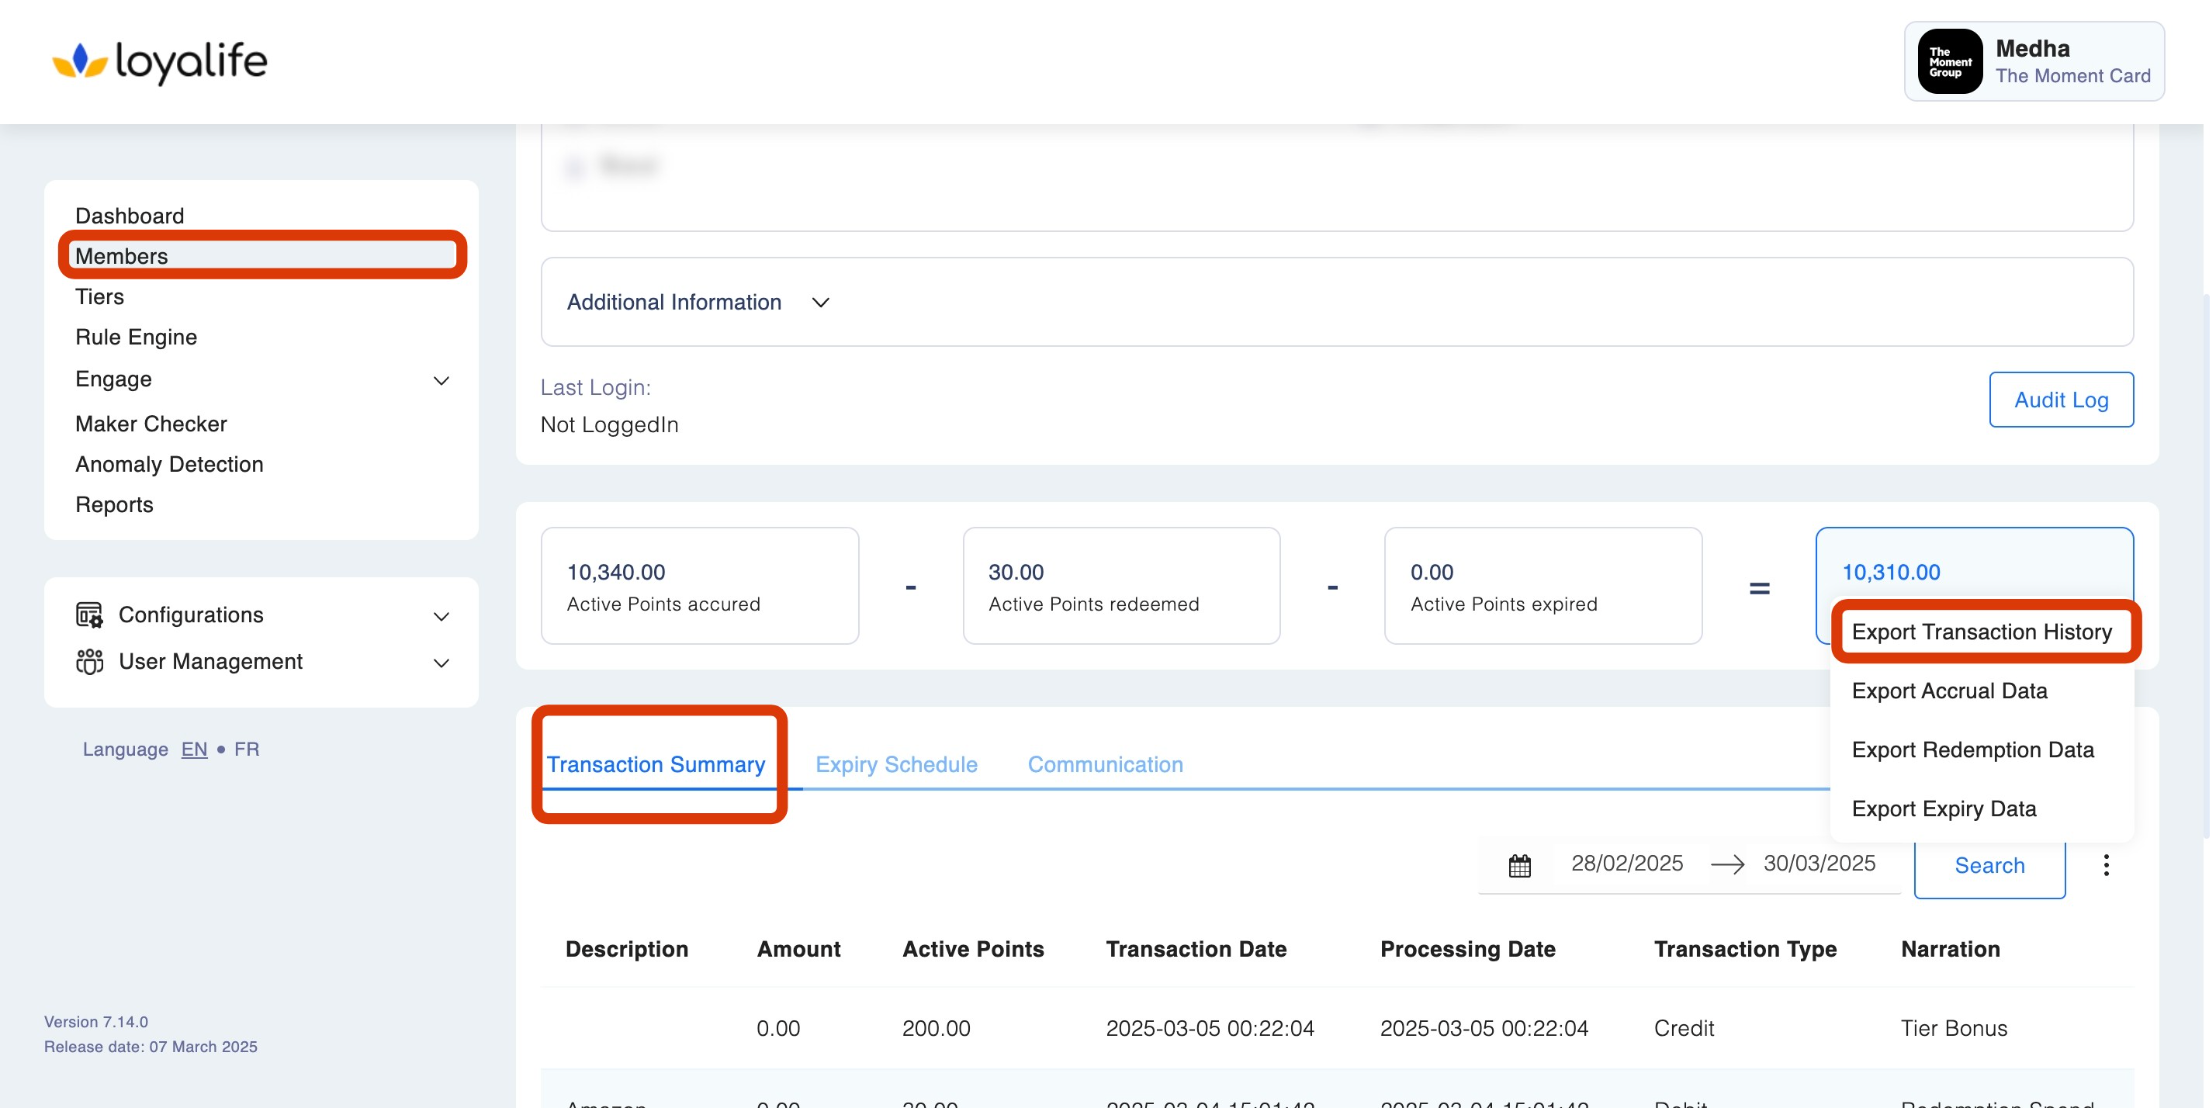Expand the Configurations chevron
2210x1108 pixels.
tap(441, 616)
